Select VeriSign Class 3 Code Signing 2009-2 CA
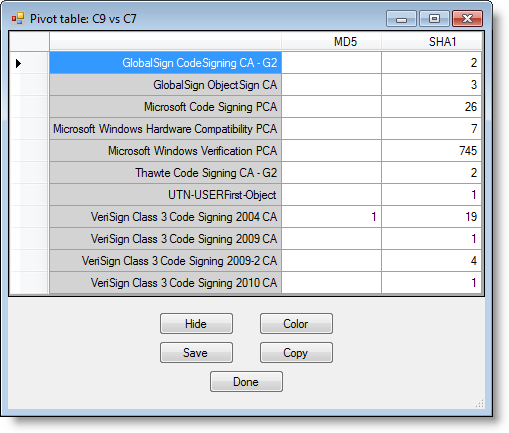 point(166,261)
